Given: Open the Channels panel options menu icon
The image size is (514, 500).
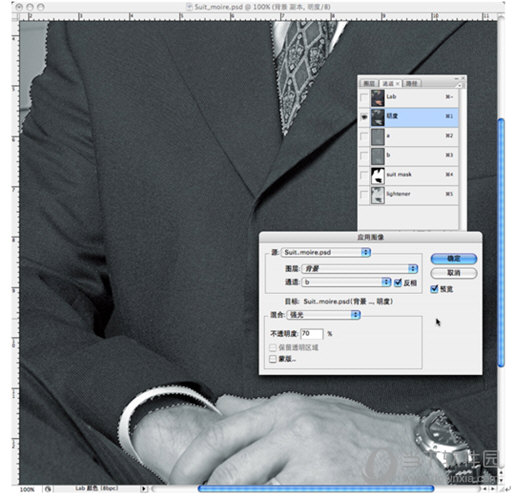Looking at the screenshot, I should pyautogui.click(x=459, y=85).
